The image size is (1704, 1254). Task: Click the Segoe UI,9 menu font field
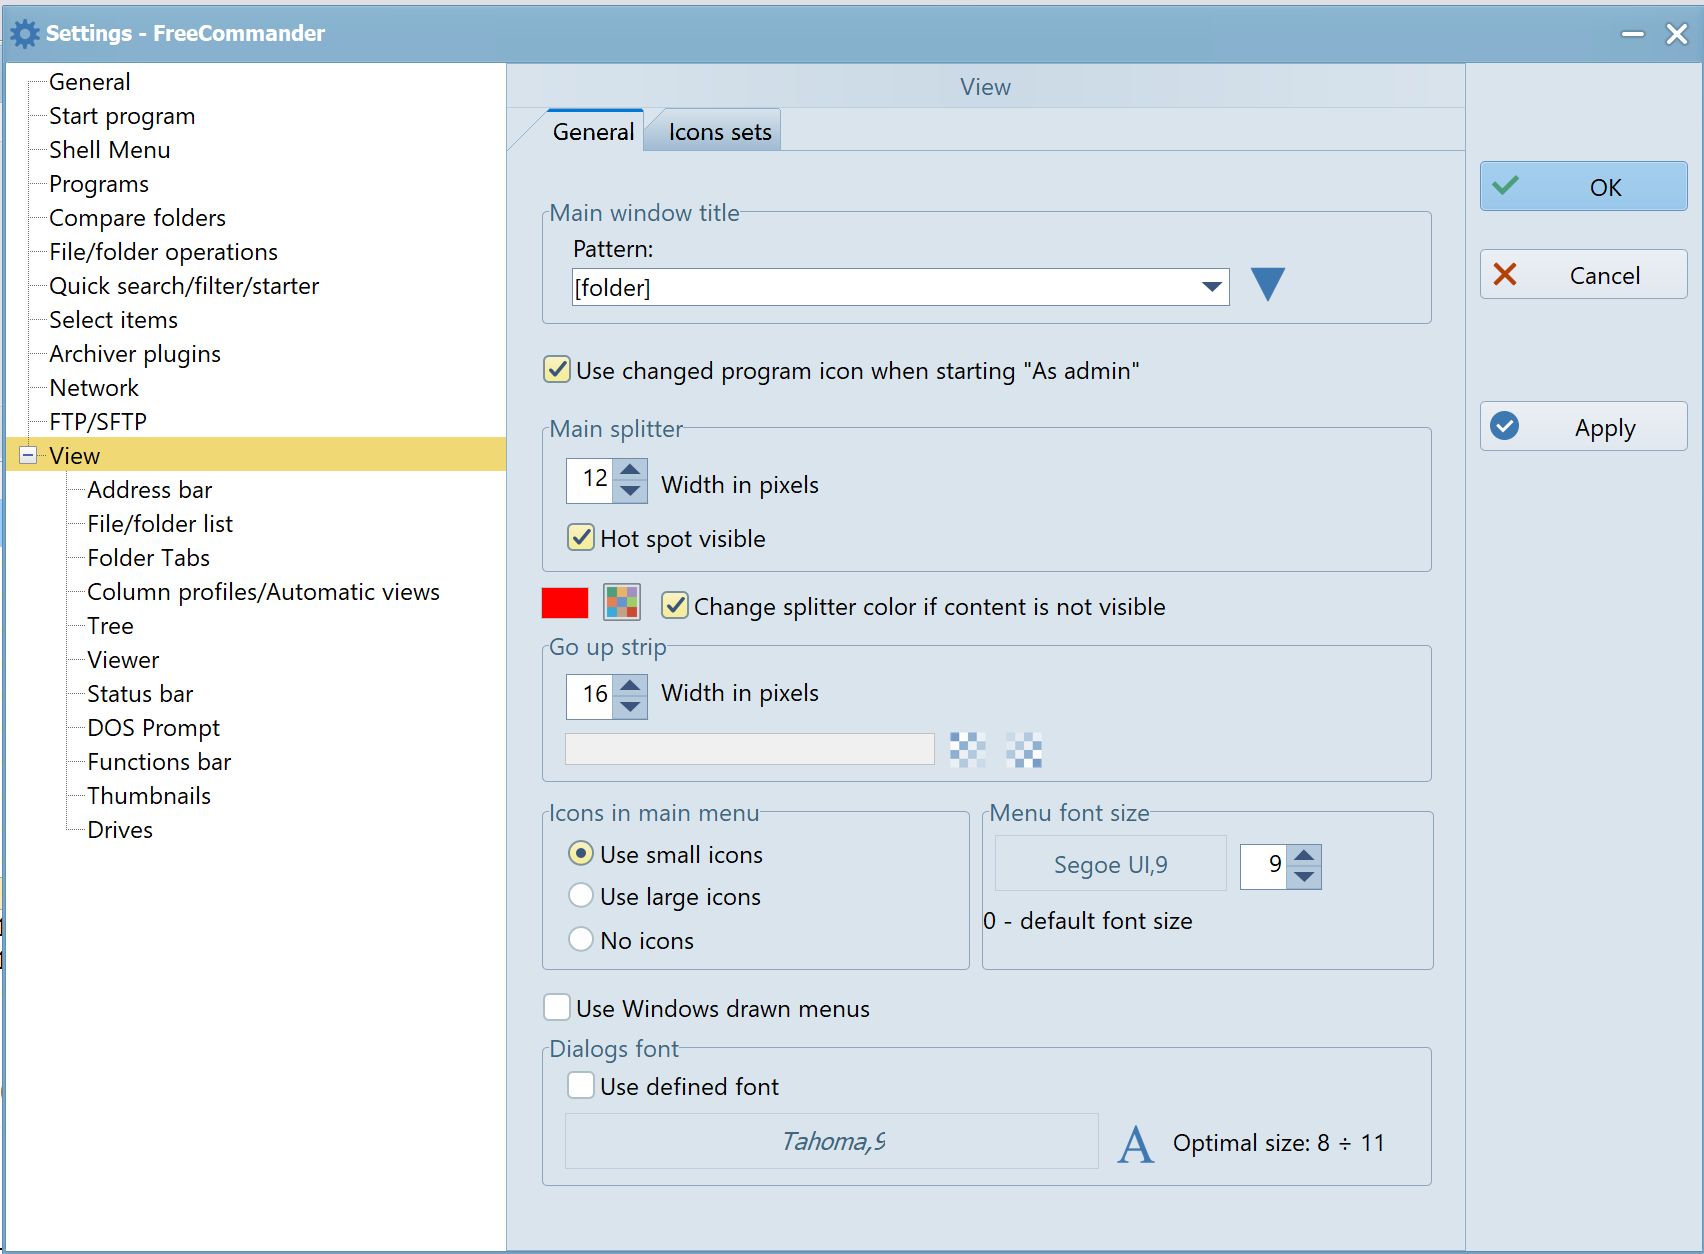(1110, 864)
